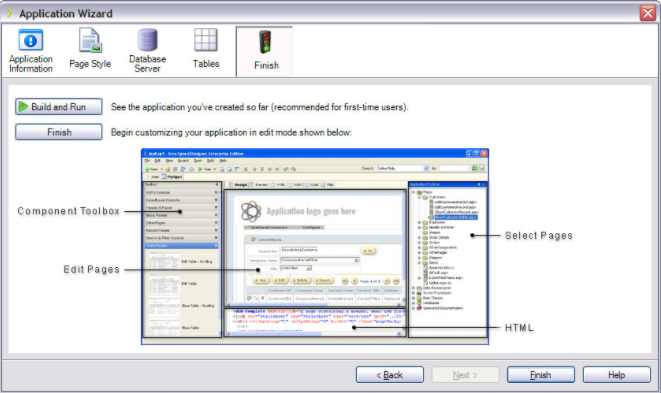This screenshot has height=393, width=661.
Task: Go to the Page Style step
Action: (90, 49)
